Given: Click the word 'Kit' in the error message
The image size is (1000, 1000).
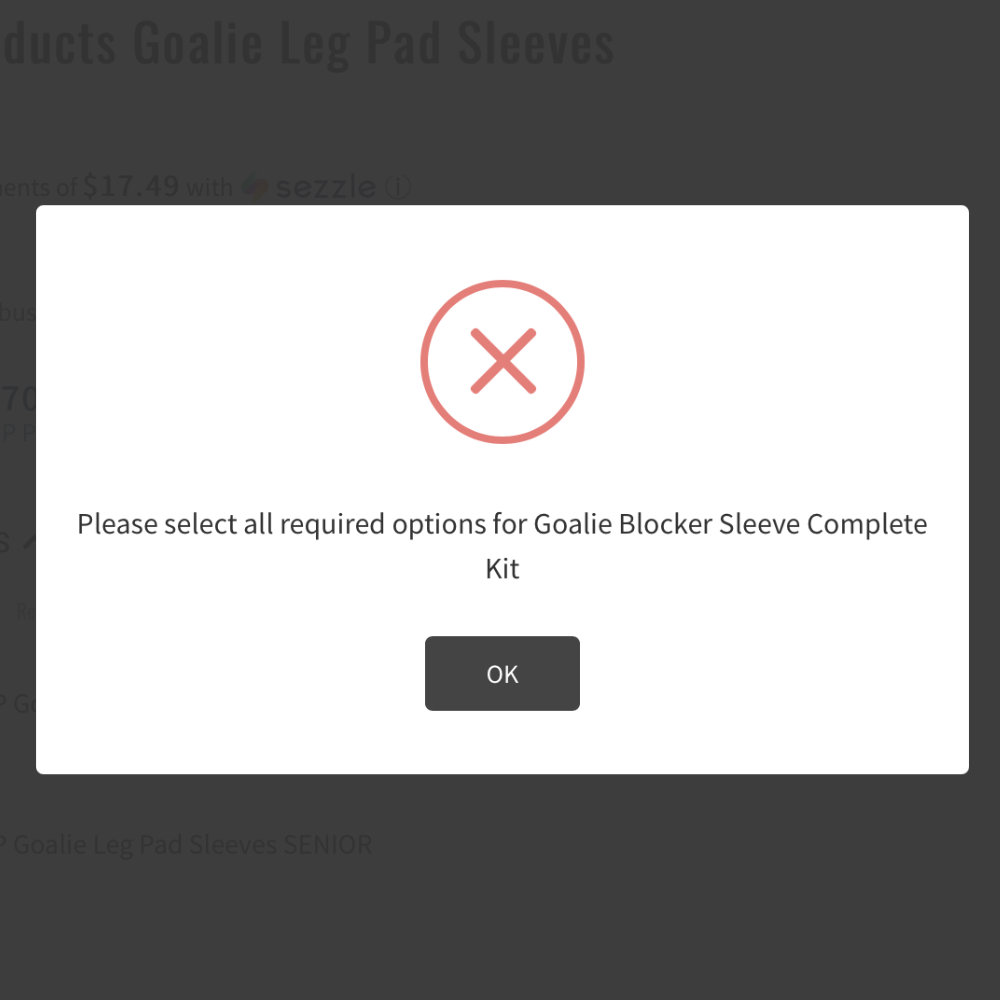Looking at the screenshot, I should [x=502, y=569].
